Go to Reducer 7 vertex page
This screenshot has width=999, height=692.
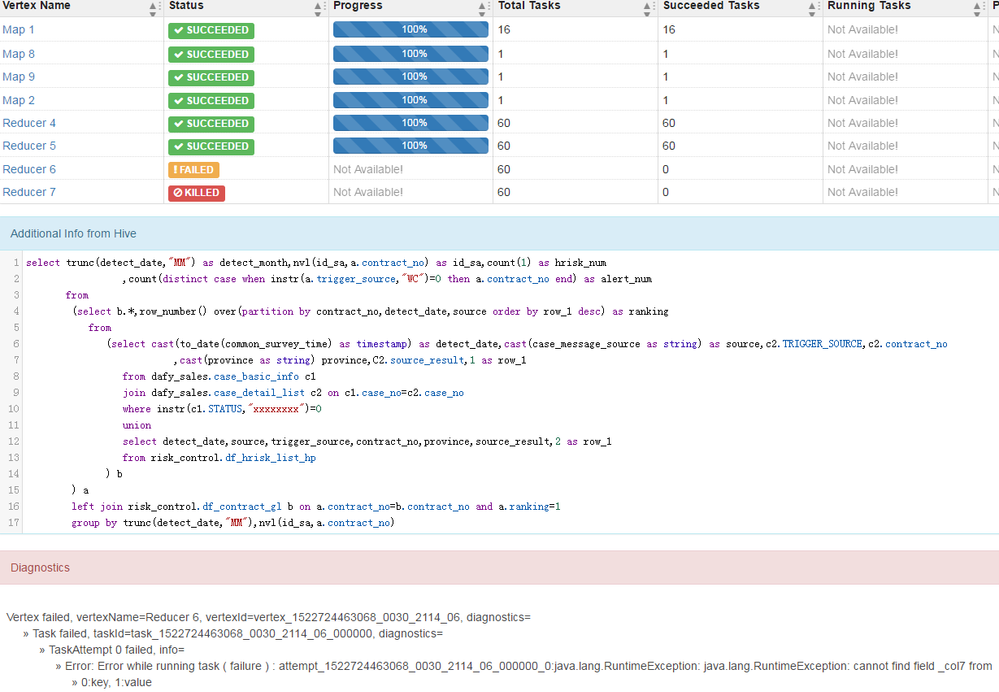click(29, 192)
